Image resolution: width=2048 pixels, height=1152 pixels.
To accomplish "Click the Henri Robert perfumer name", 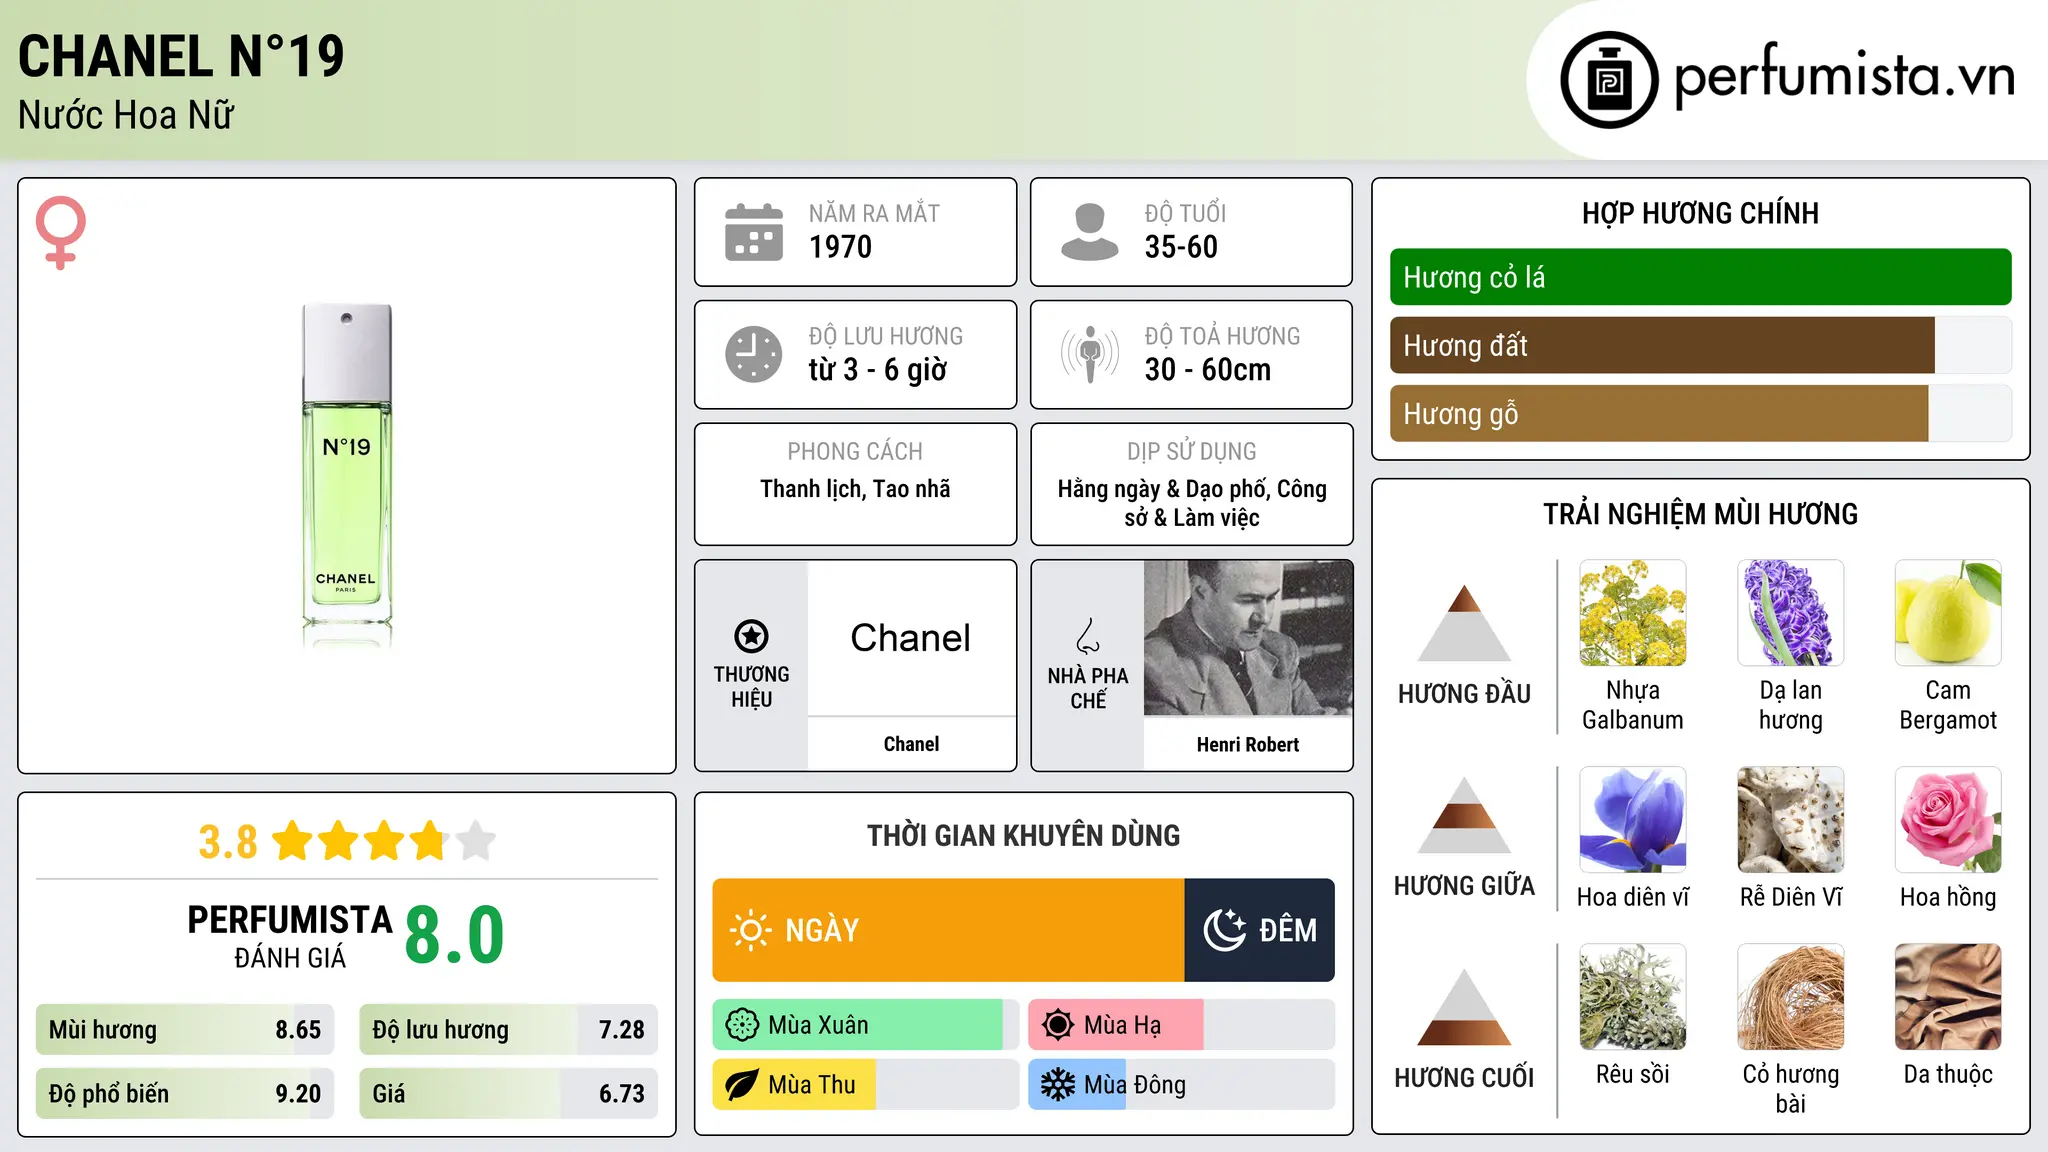I will pyautogui.click(x=1248, y=744).
